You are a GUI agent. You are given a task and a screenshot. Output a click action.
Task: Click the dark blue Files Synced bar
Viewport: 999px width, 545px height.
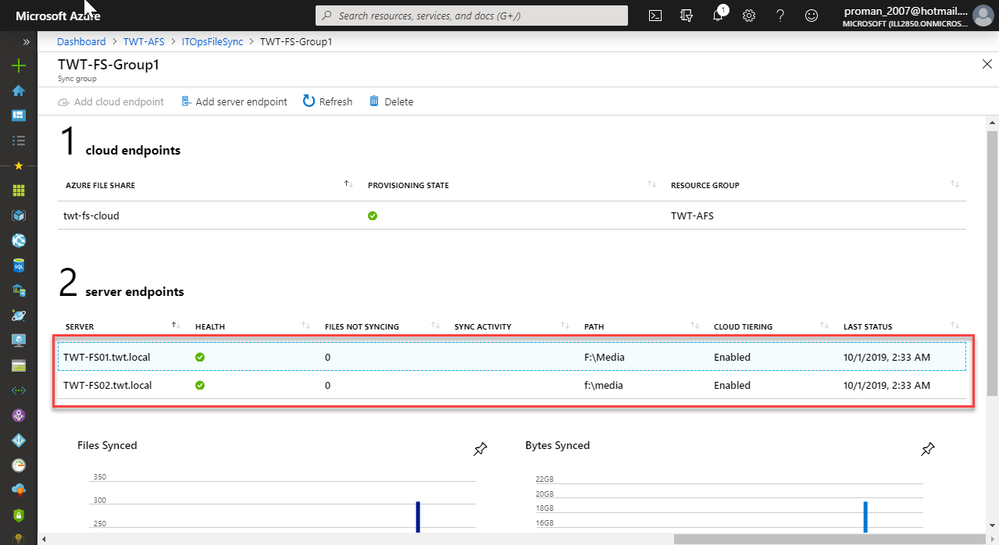coord(418,516)
